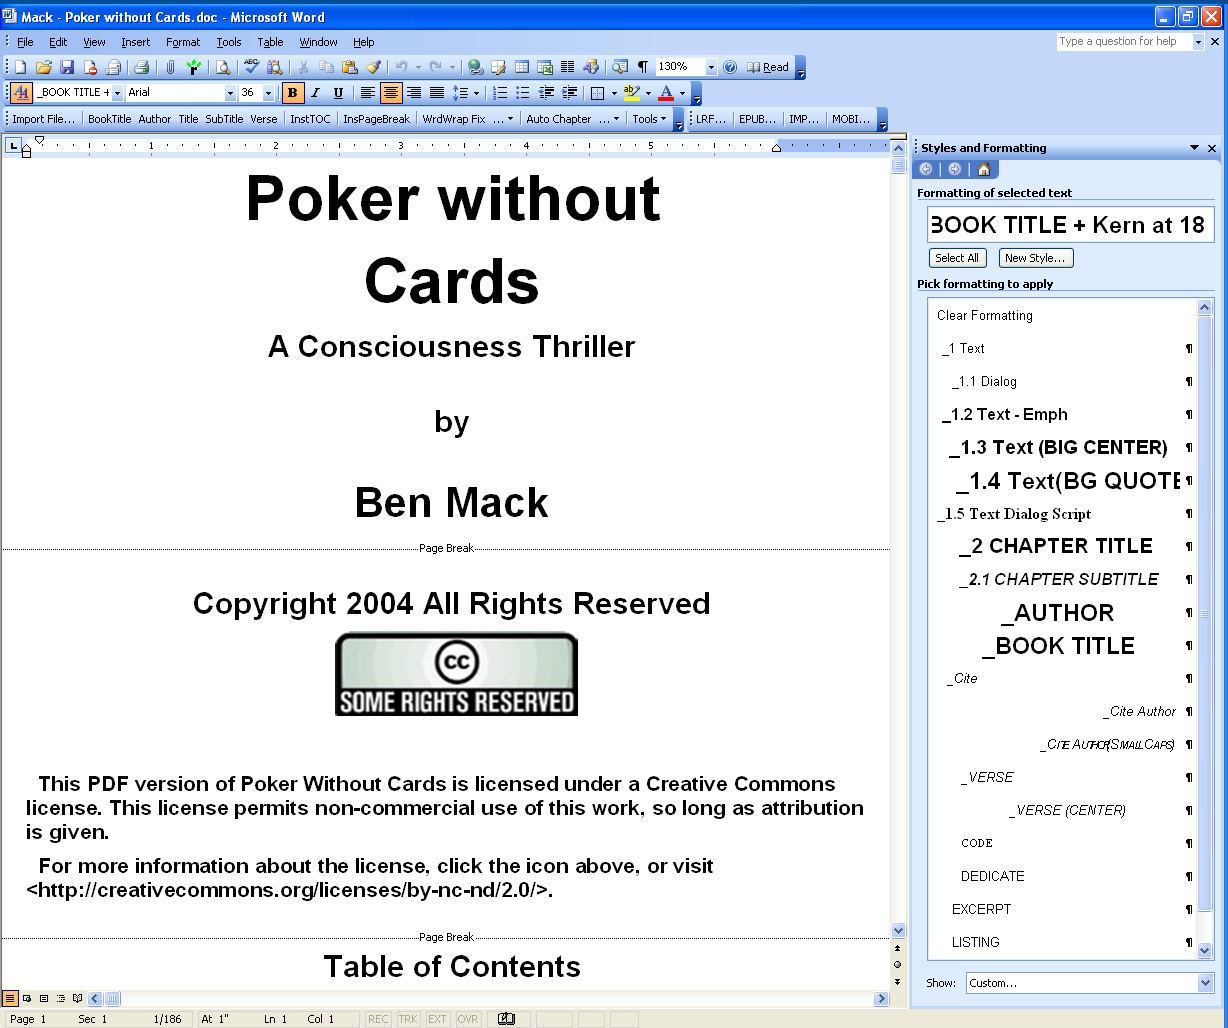1228x1028 pixels.
Task: Insert a table via toolbar icon
Action: click(x=521, y=67)
